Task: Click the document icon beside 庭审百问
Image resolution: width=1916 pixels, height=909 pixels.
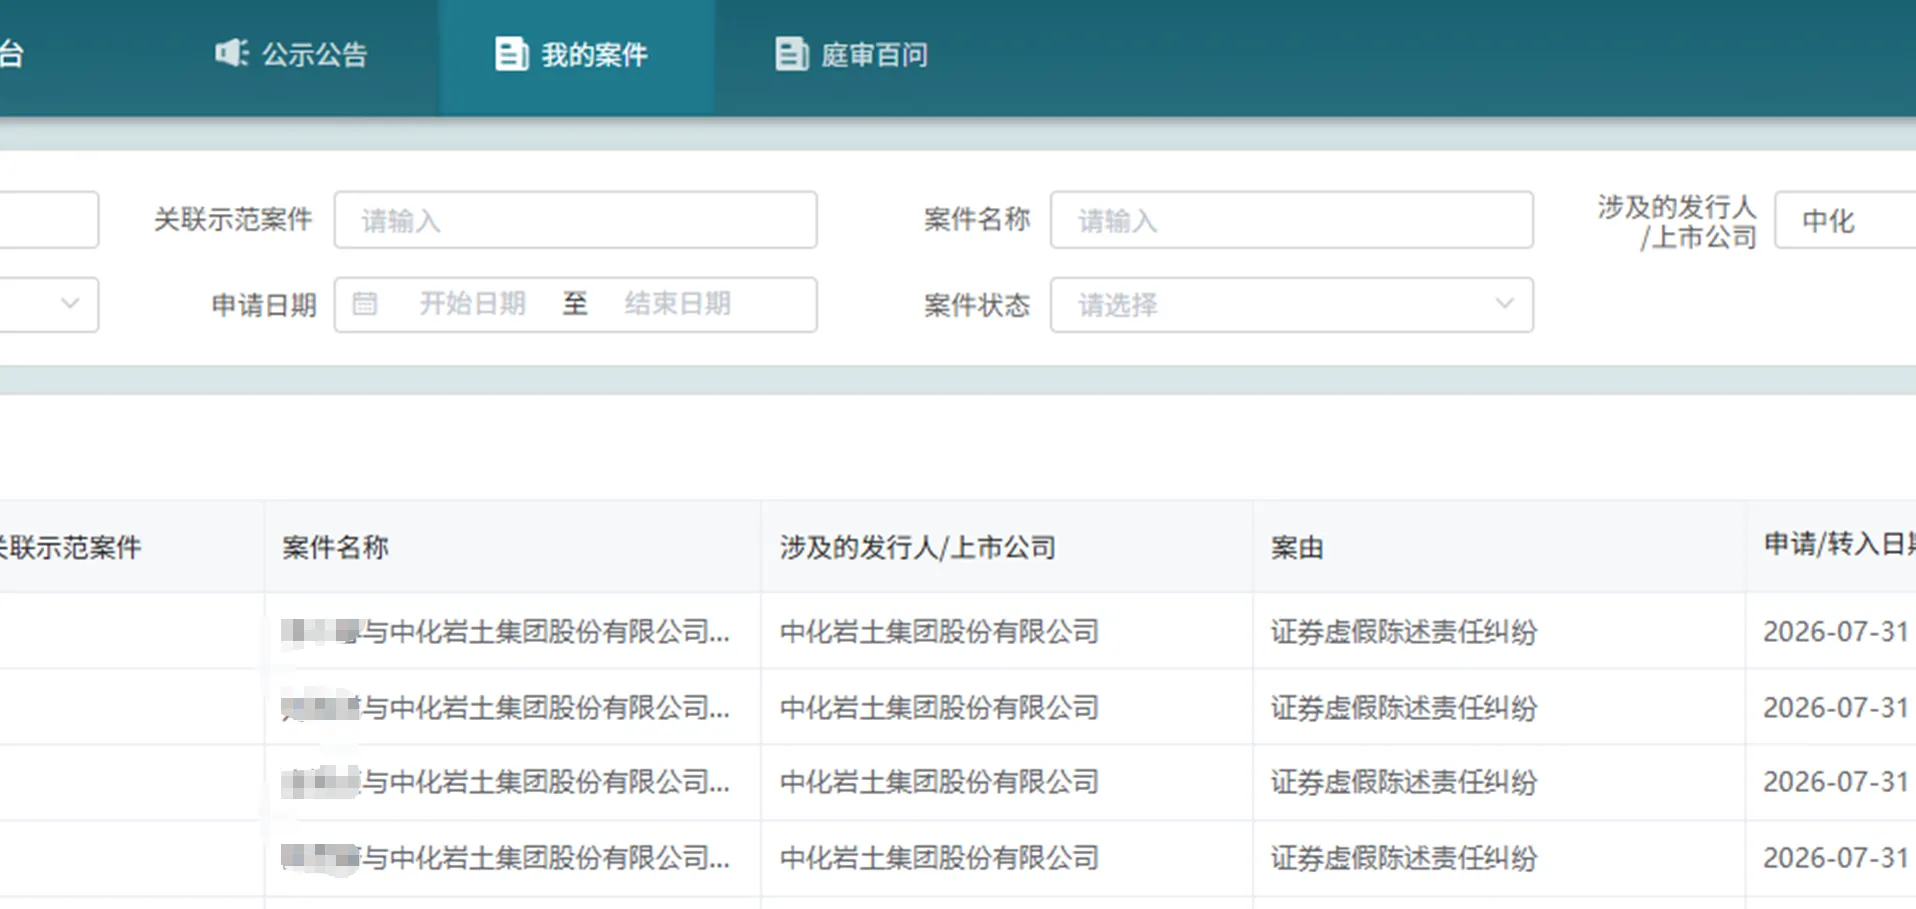Action: pyautogui.click(x=791, y=54)
